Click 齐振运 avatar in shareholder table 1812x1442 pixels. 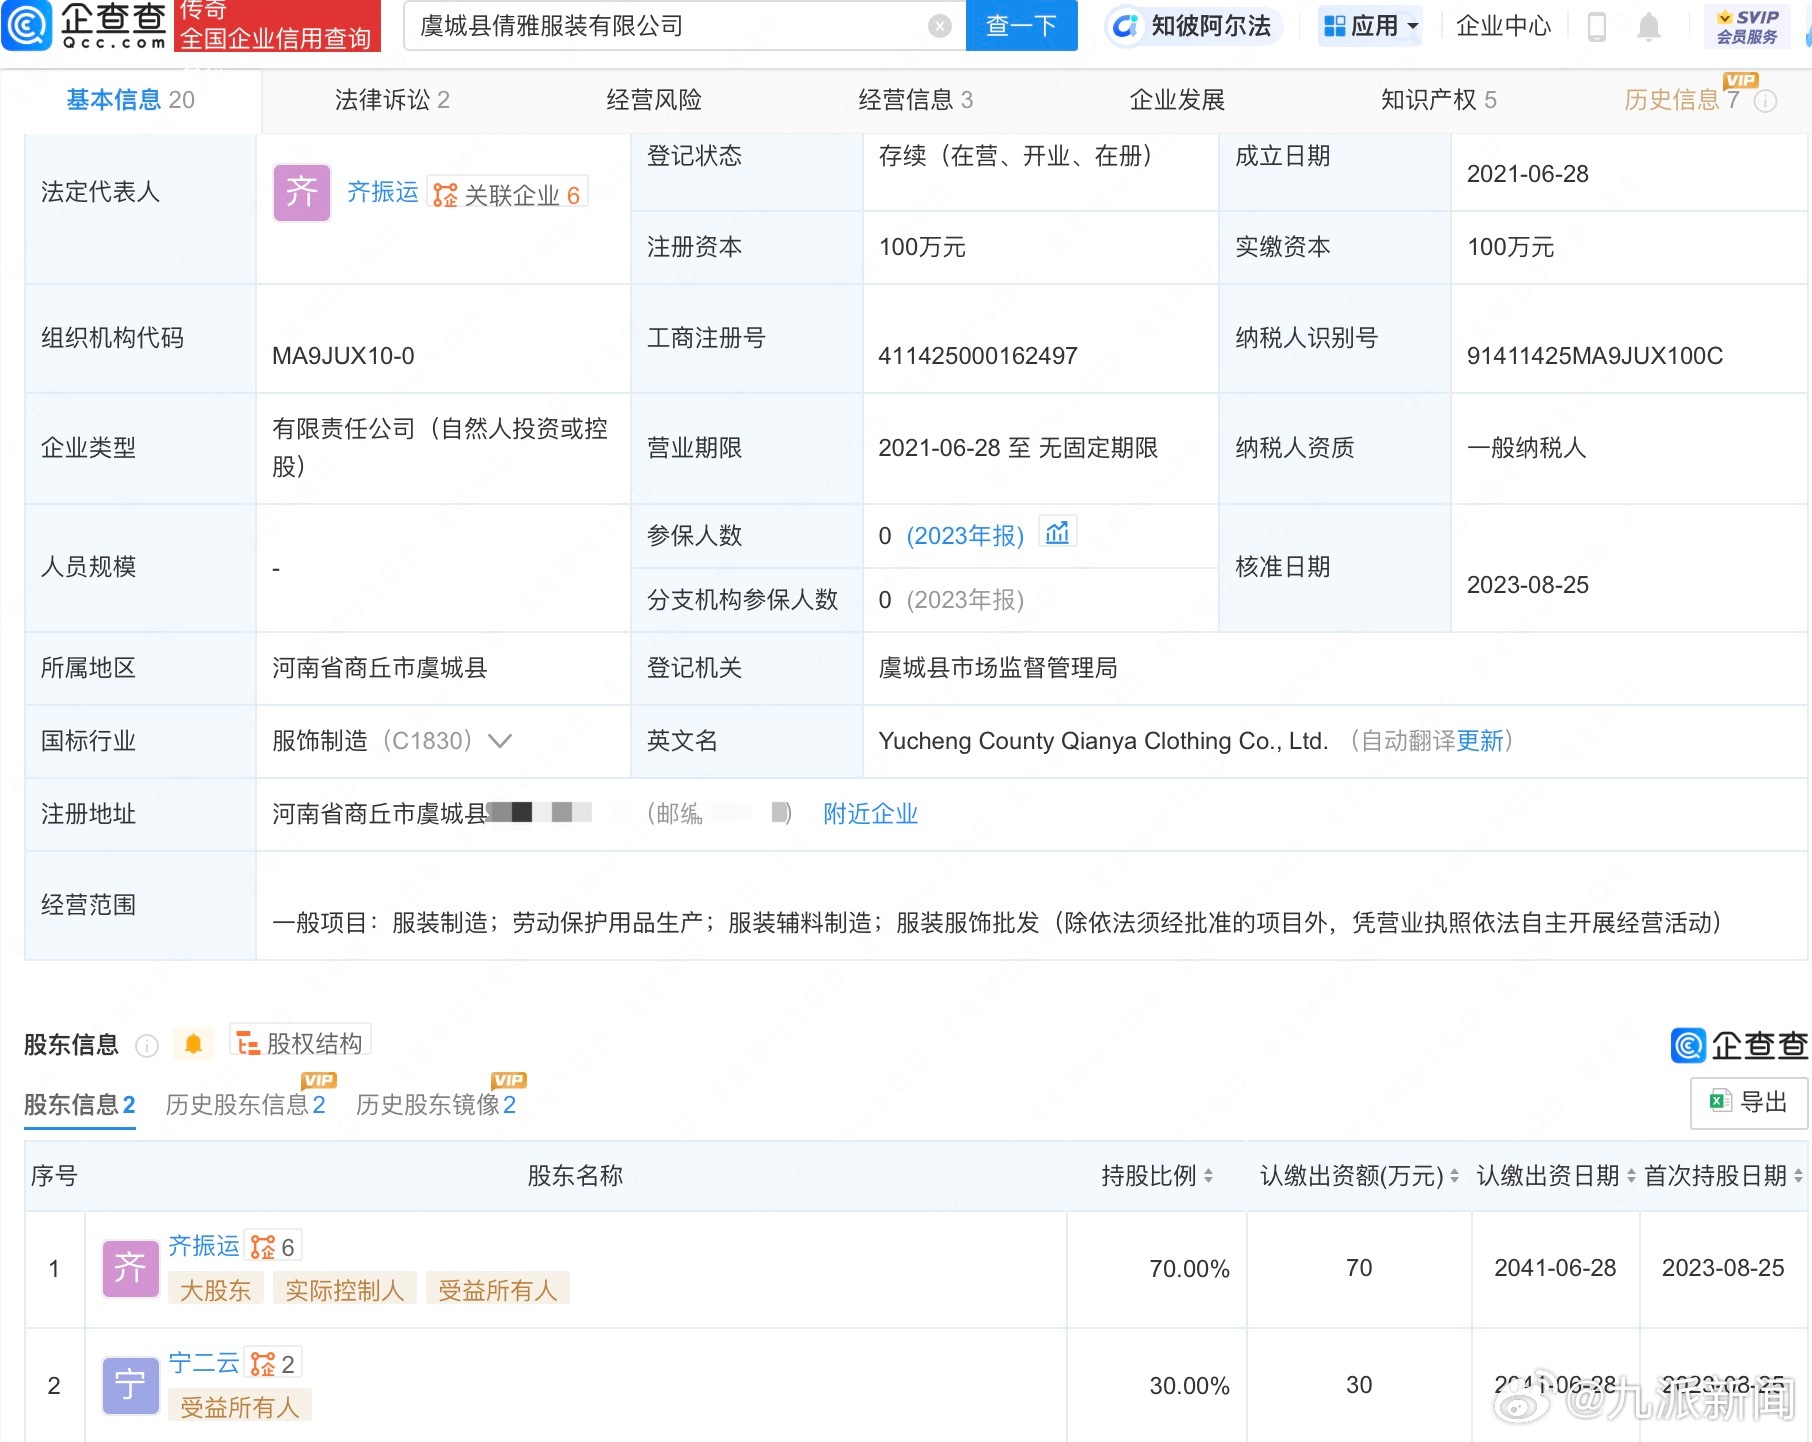130,1268
